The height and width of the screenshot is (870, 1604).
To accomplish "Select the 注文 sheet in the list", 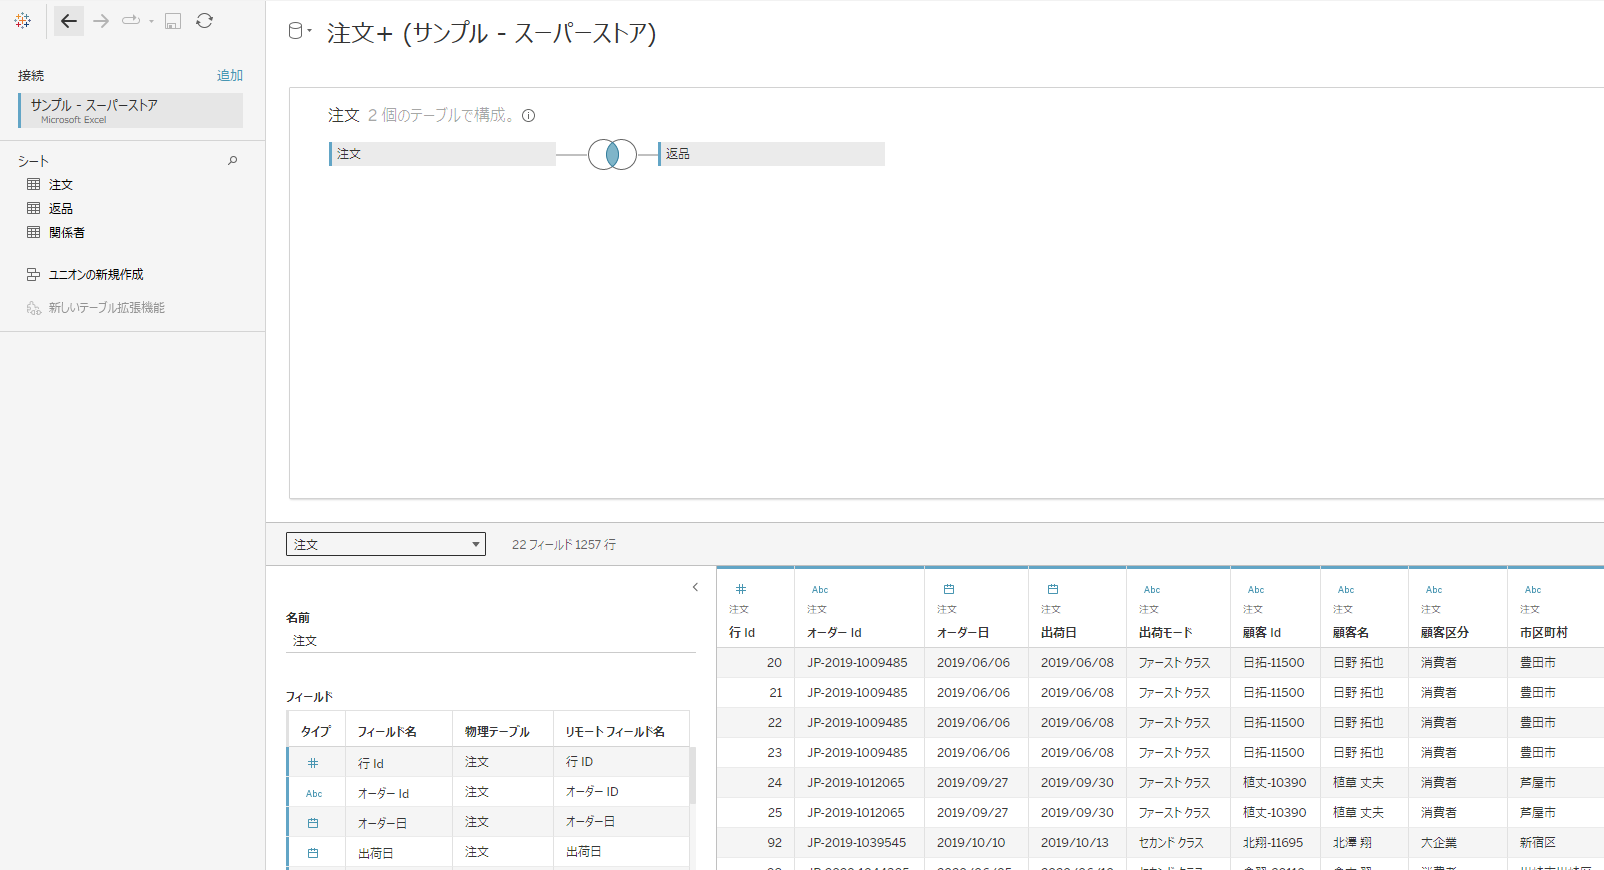I will 61,185.
